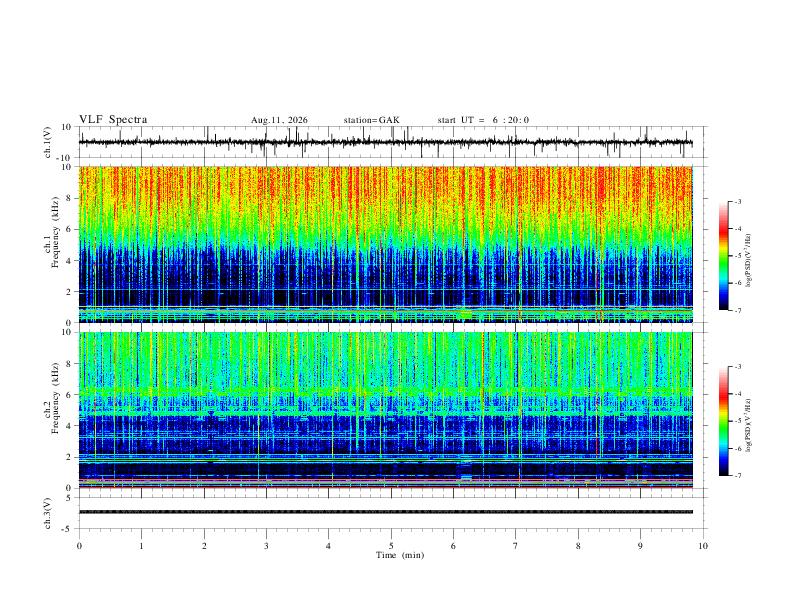This screenshot has height=612, width=792.
Task: Click the 10 minute tick on time axis
Action: (703, 546)
